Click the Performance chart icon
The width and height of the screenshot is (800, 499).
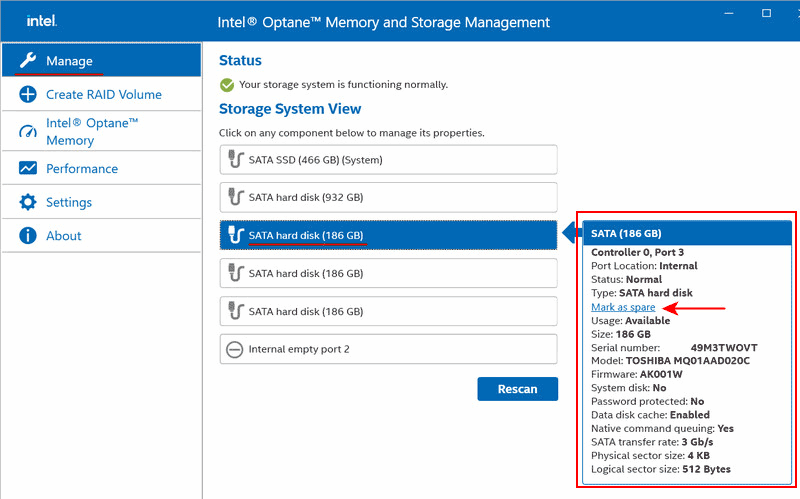point(27,169)
